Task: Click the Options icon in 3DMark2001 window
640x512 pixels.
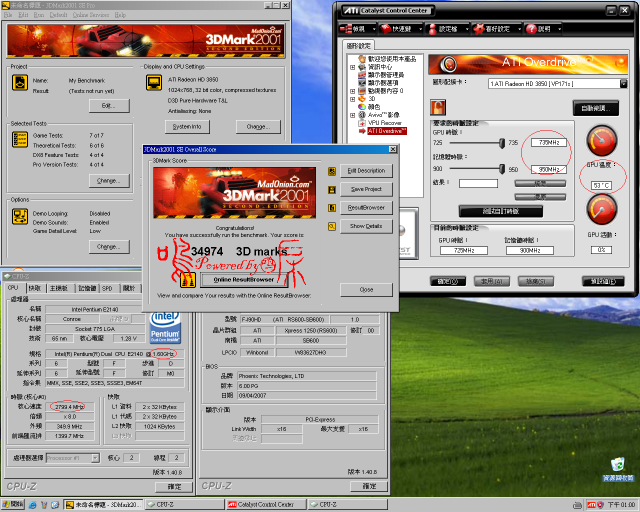Action: [x=20, y=216]
